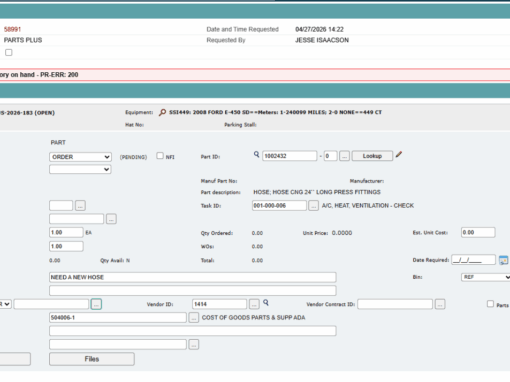Click the date 04/27/2026 14:22

[x=319, y=29]
